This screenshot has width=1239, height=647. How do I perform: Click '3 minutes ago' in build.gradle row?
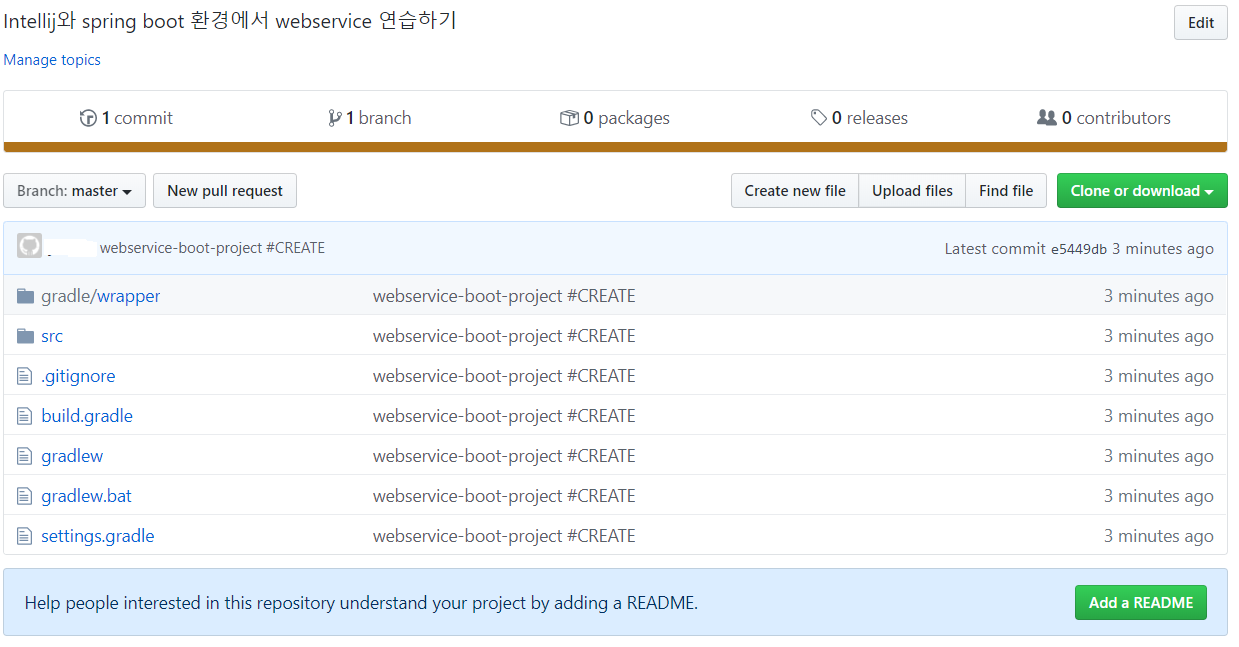pos(1158,416)
